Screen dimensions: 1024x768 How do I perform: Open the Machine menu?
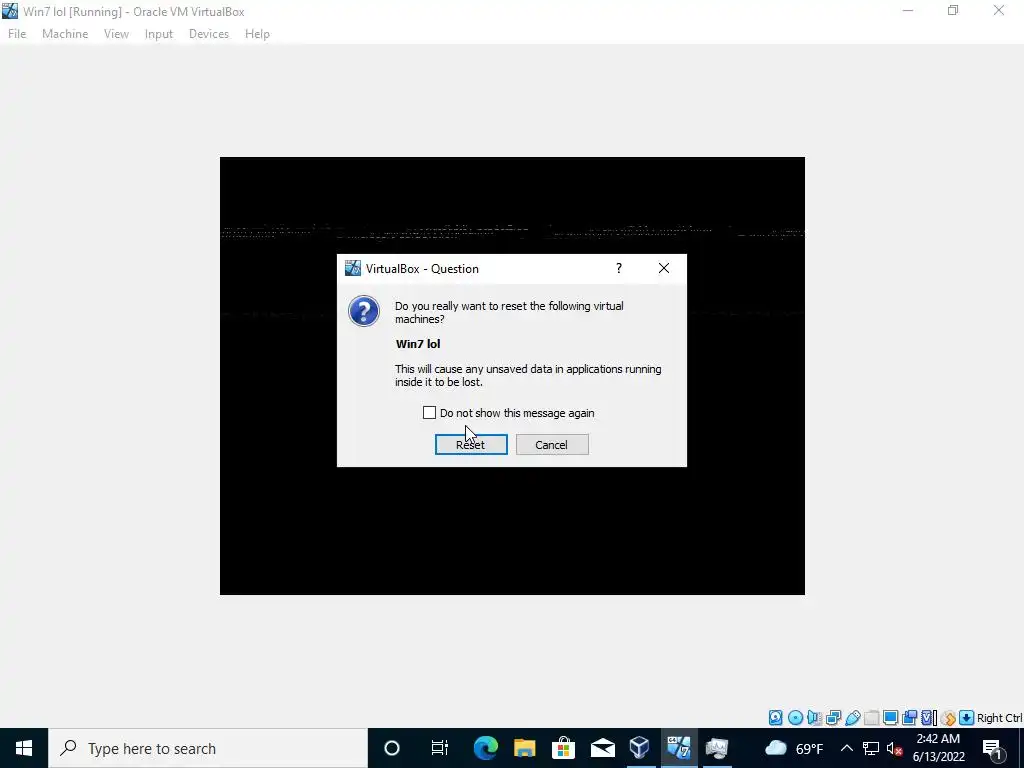(65, 34)
